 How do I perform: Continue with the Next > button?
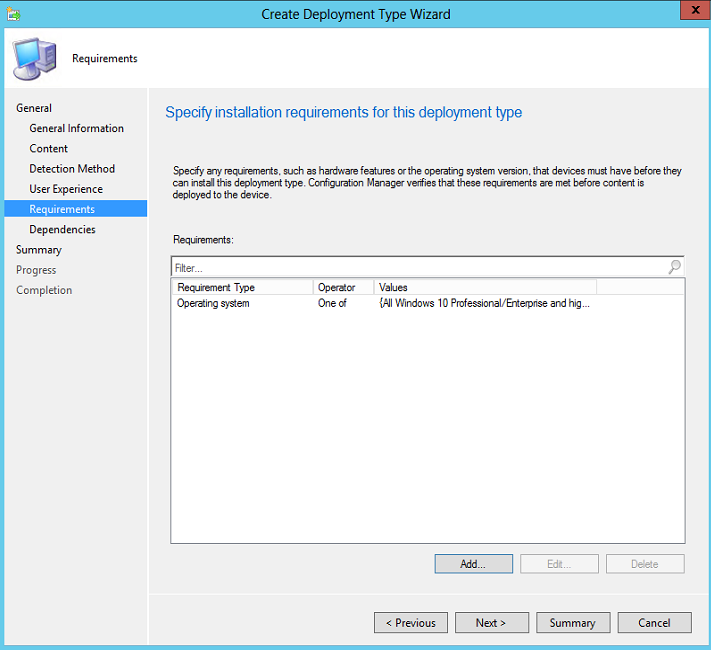click(x=492, y=623)
